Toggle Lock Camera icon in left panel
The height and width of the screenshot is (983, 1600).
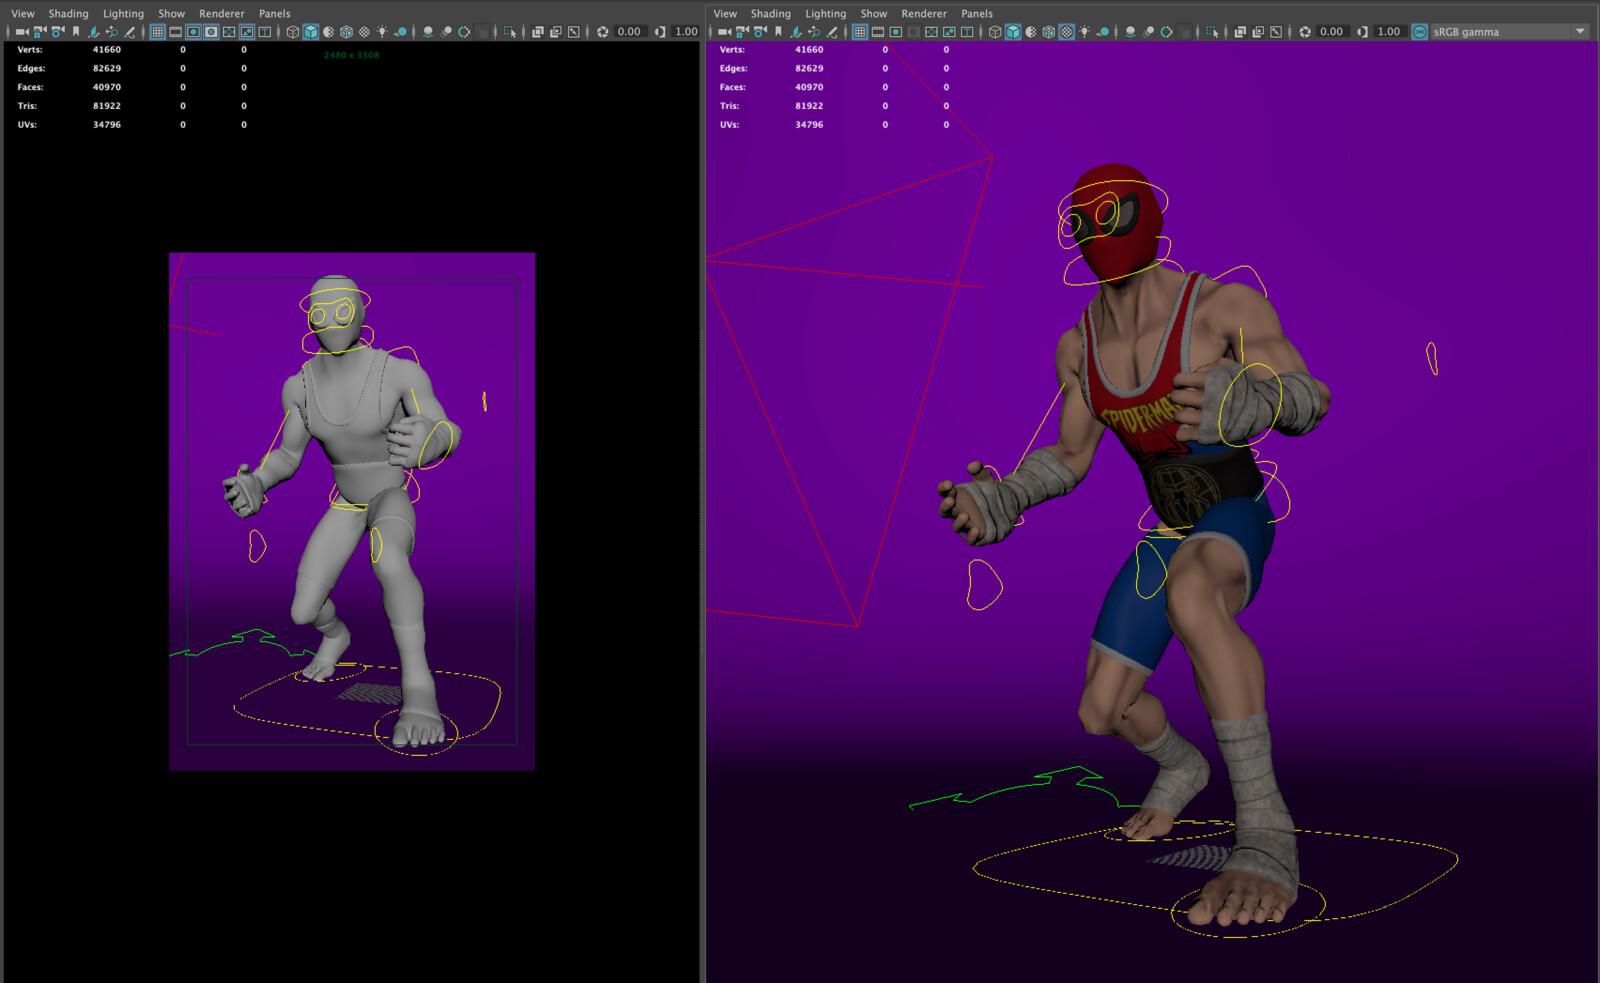tap(39, 32)
